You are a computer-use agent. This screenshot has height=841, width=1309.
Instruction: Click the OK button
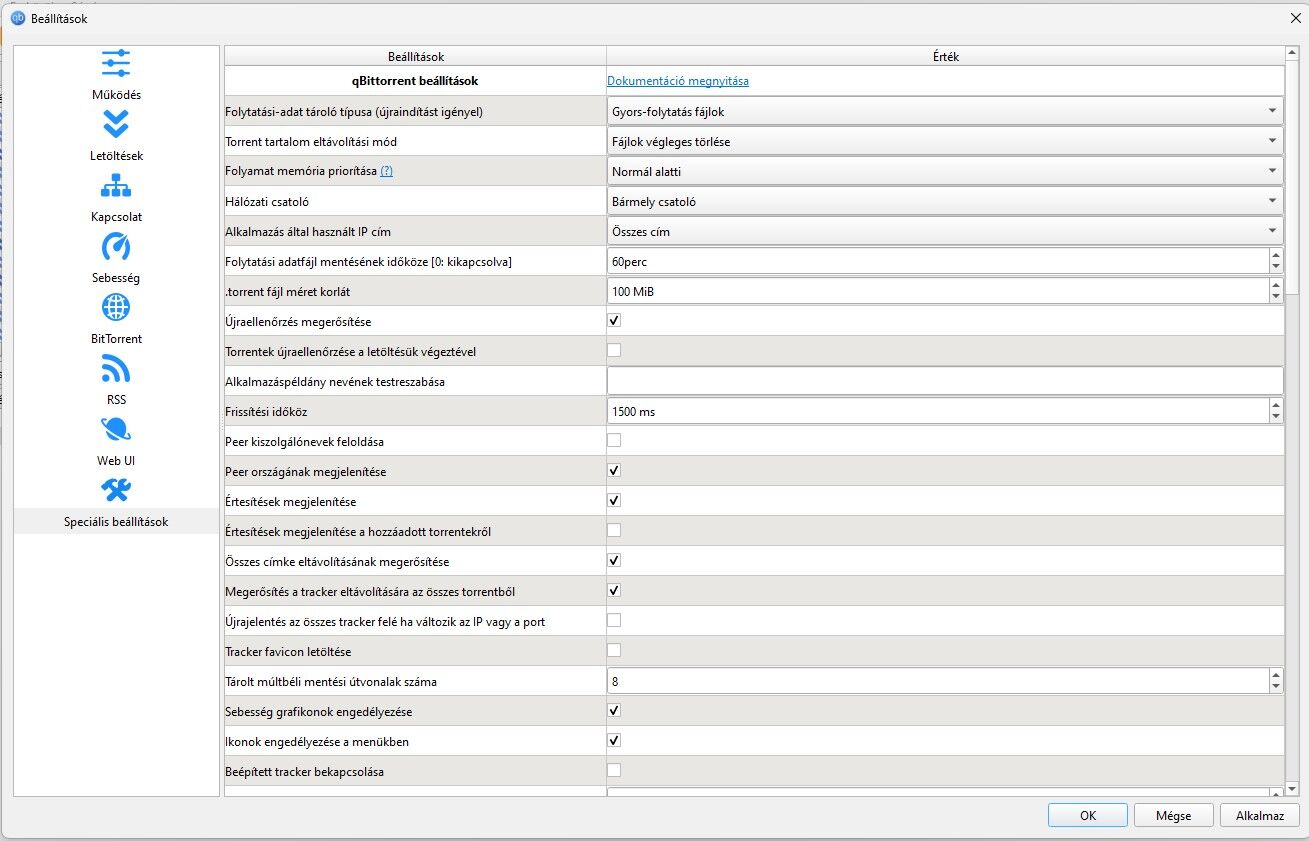tap(1088, 815)
